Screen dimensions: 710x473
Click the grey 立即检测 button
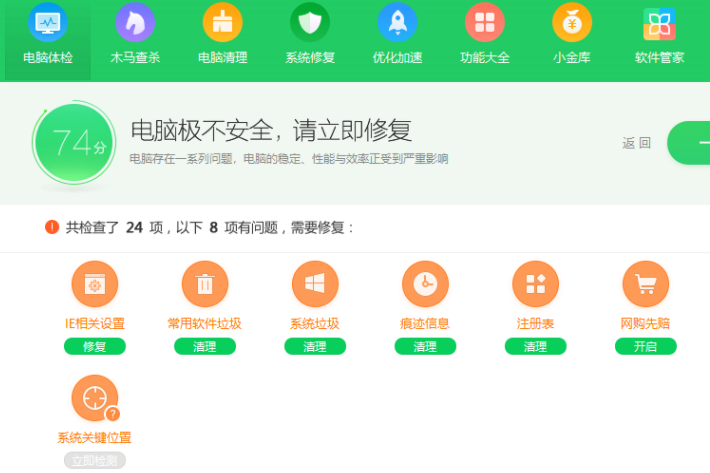95,460
